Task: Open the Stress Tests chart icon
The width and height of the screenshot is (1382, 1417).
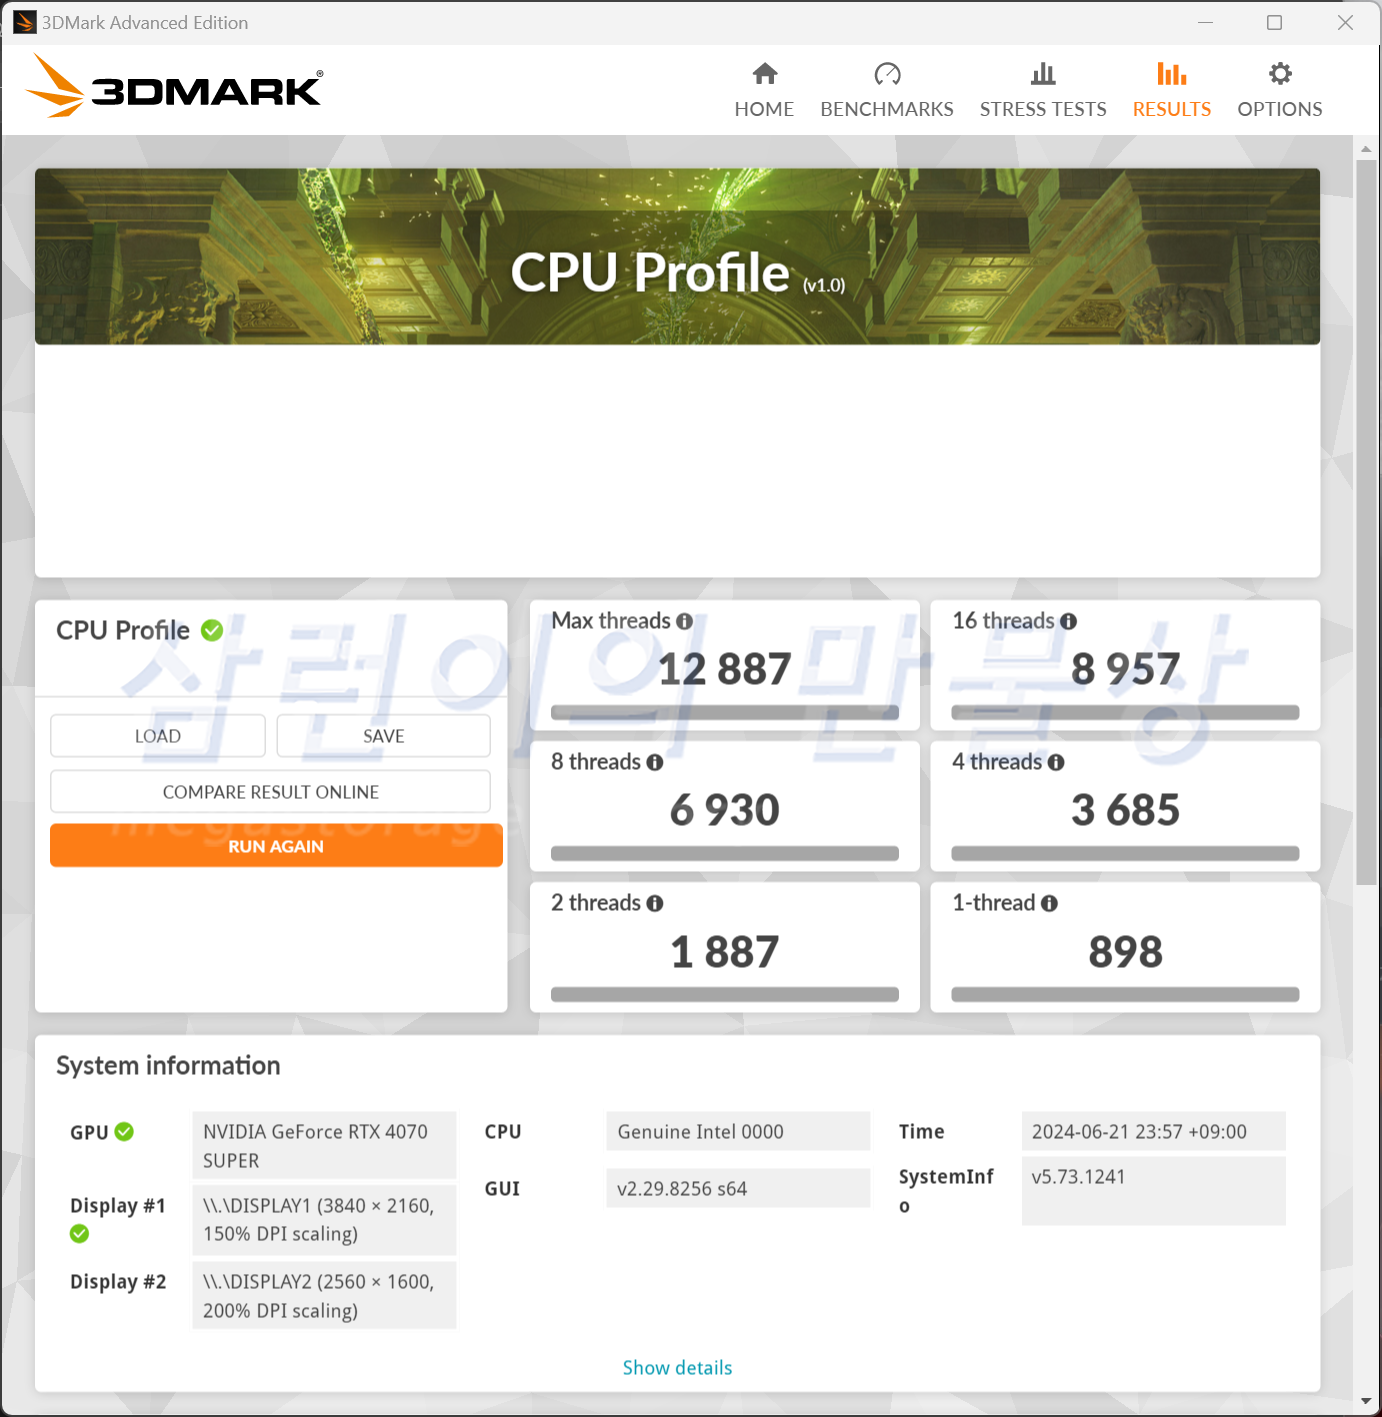Action: point(1043,74)
